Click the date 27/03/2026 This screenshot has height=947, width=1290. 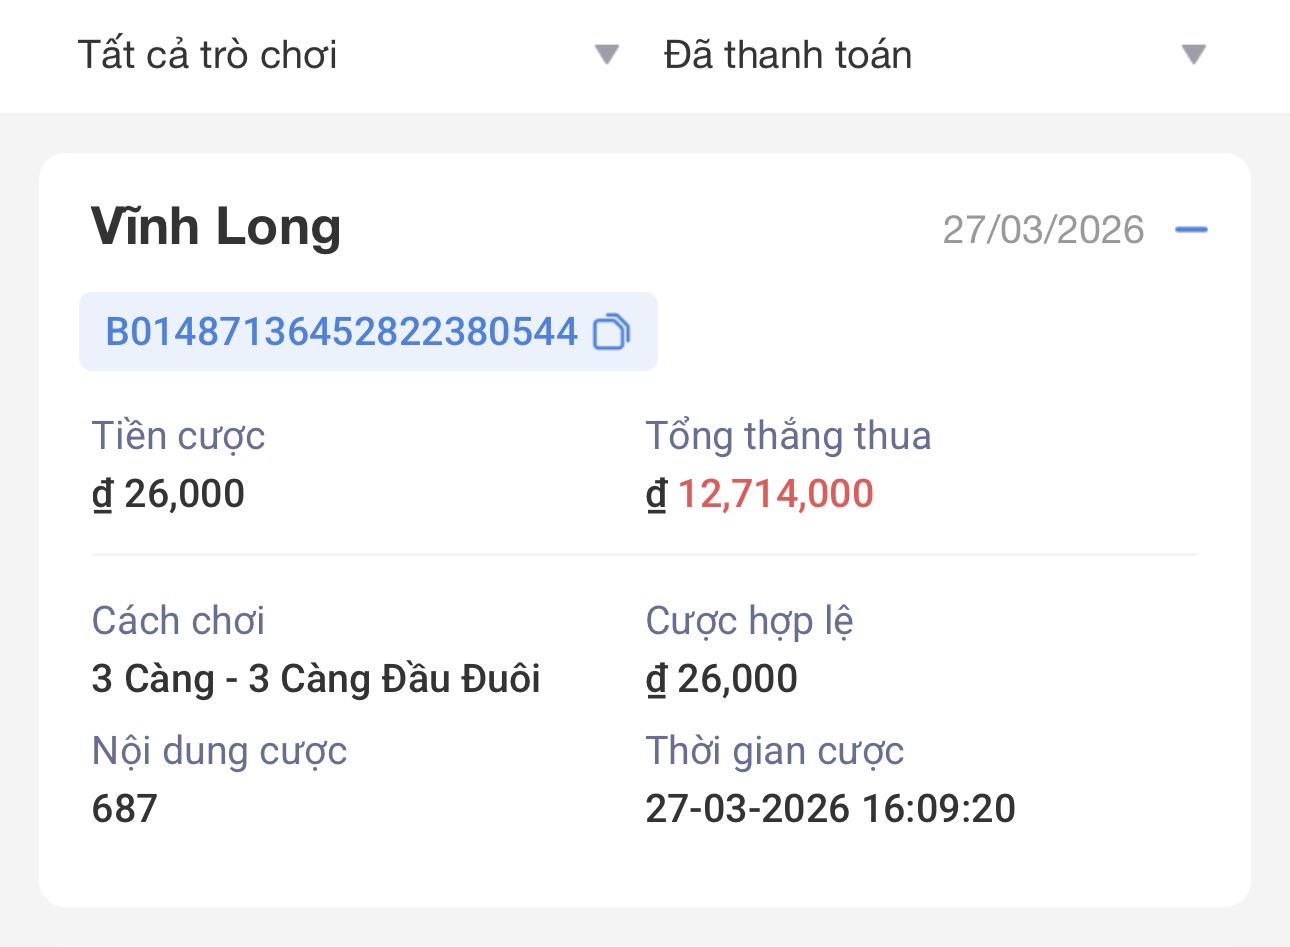click(x=1043, y=230)
